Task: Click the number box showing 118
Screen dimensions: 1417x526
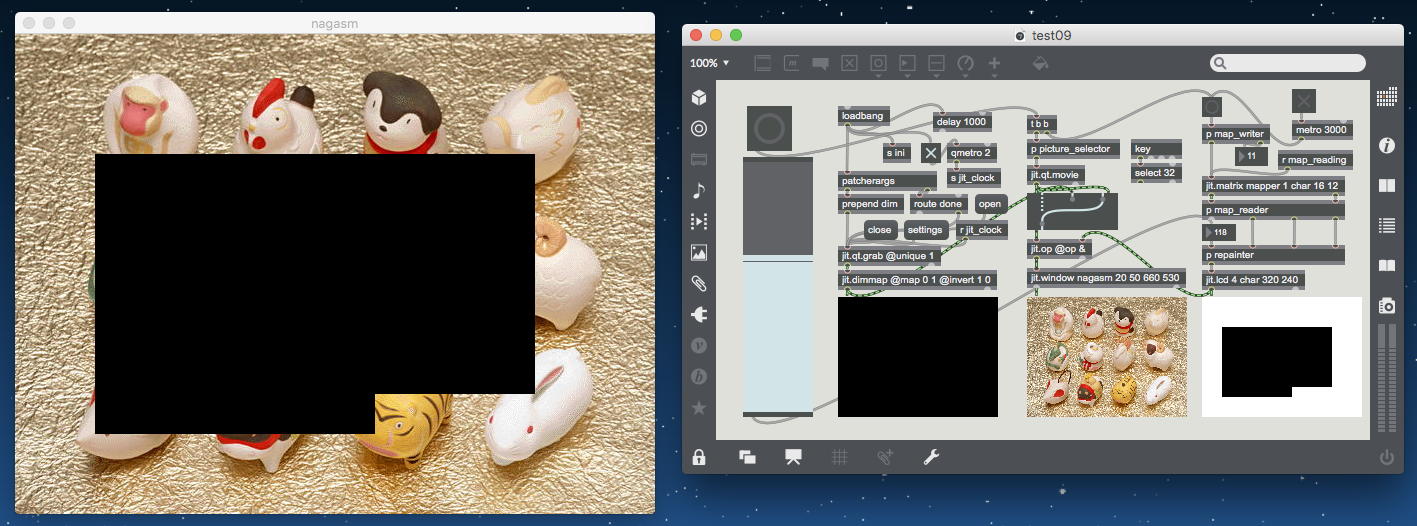Action: [x=1220, y=232]
